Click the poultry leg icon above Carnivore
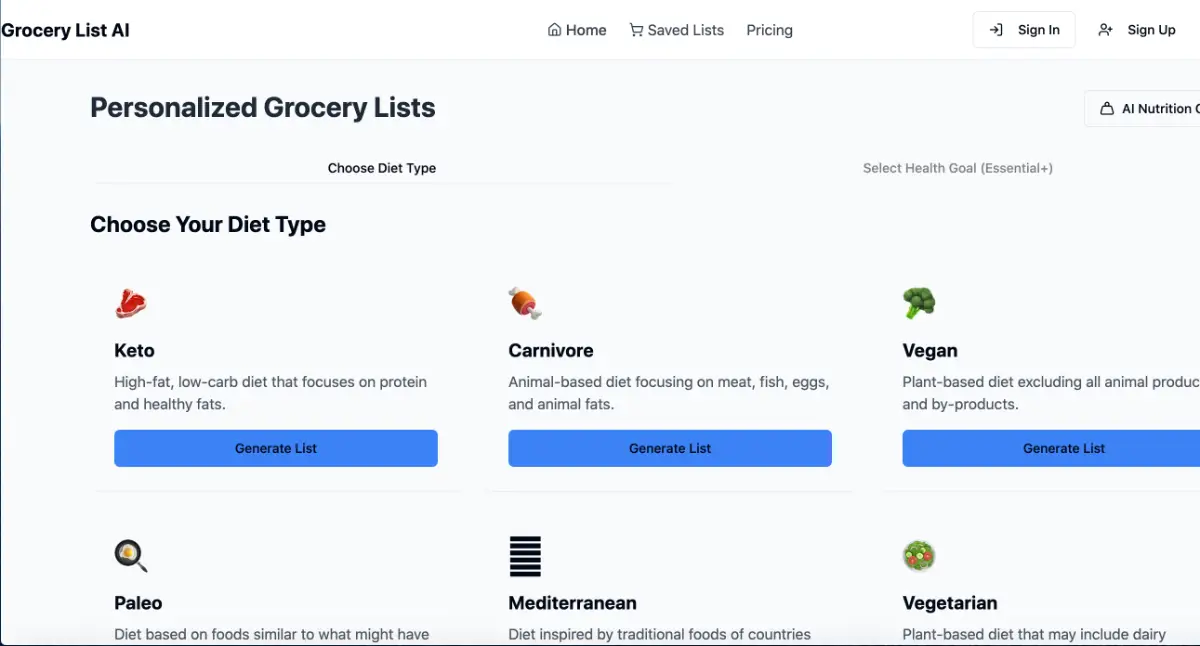Screen dimensions: 1200x646 point(524,303)
